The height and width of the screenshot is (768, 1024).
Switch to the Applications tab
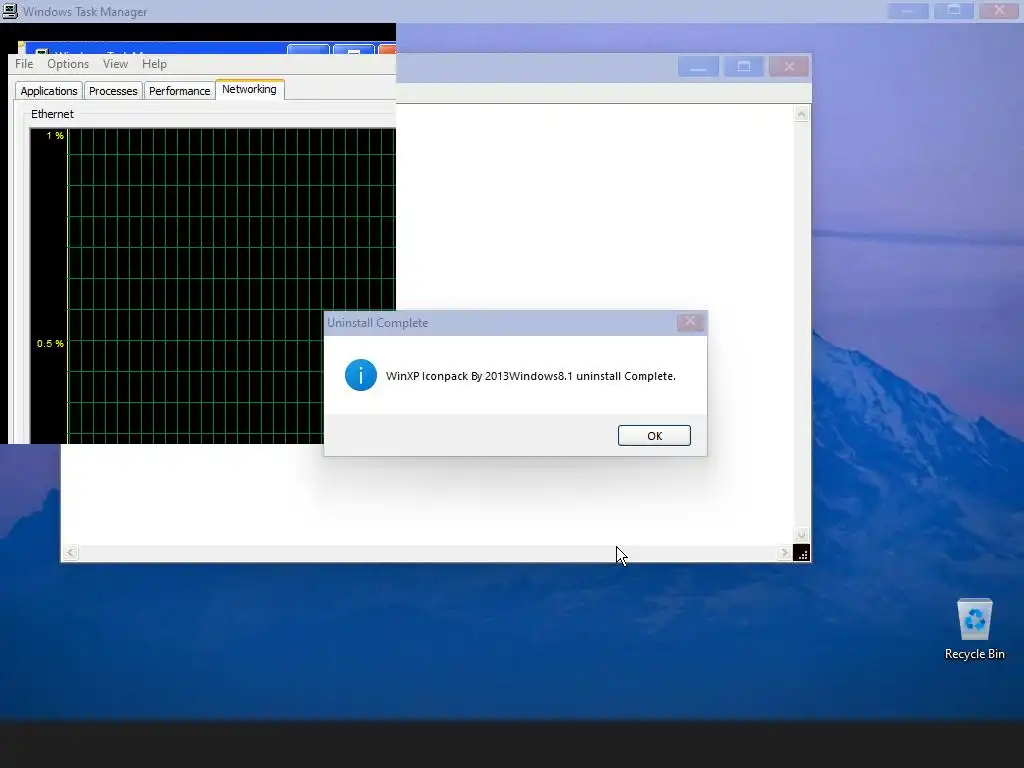tap(48, 91)
